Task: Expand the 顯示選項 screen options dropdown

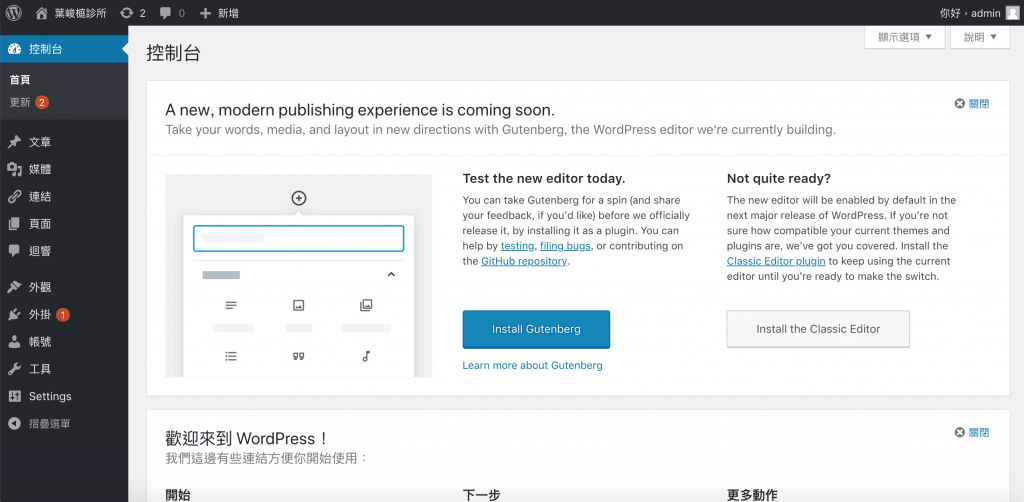Action: [904, 37]
